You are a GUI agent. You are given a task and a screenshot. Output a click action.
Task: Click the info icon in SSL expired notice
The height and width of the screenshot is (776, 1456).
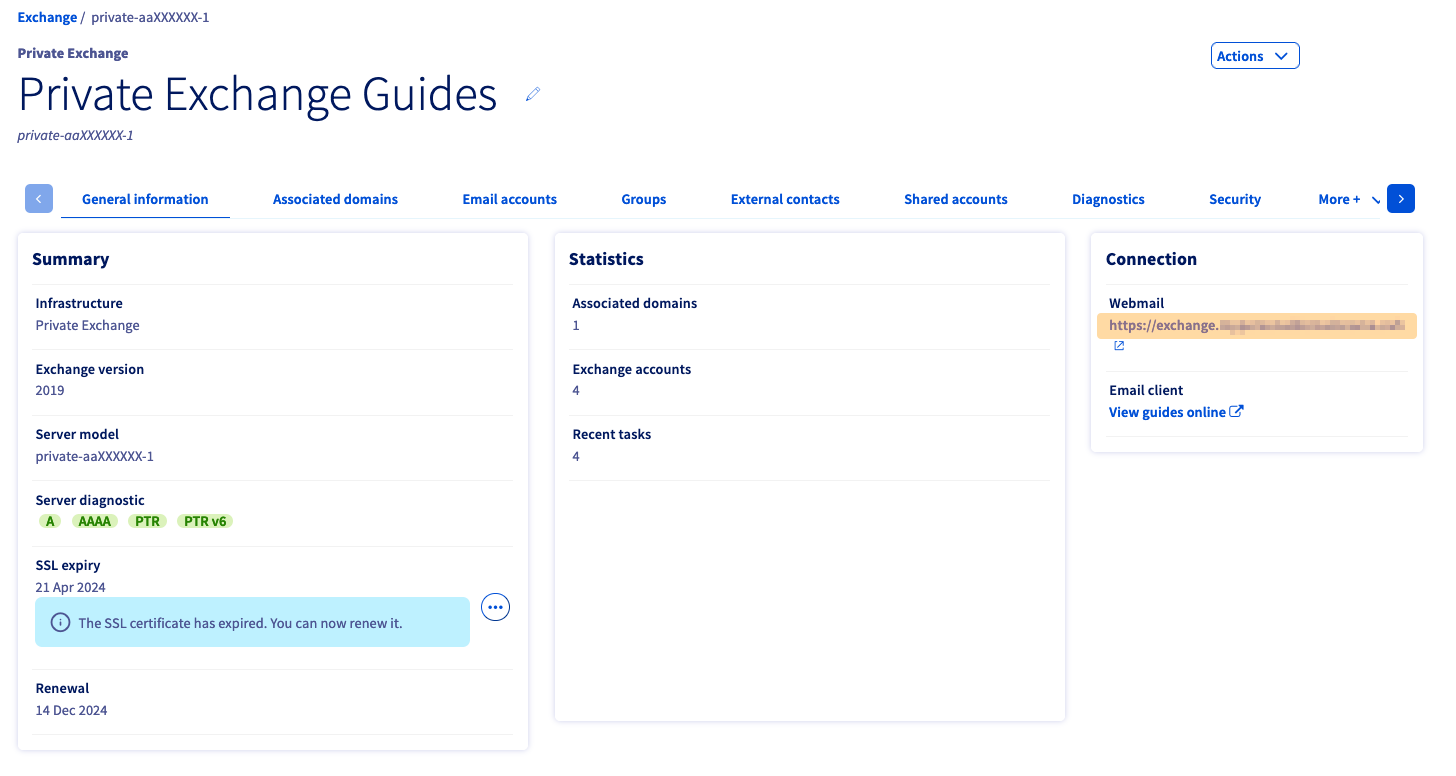tap(60, 623)
